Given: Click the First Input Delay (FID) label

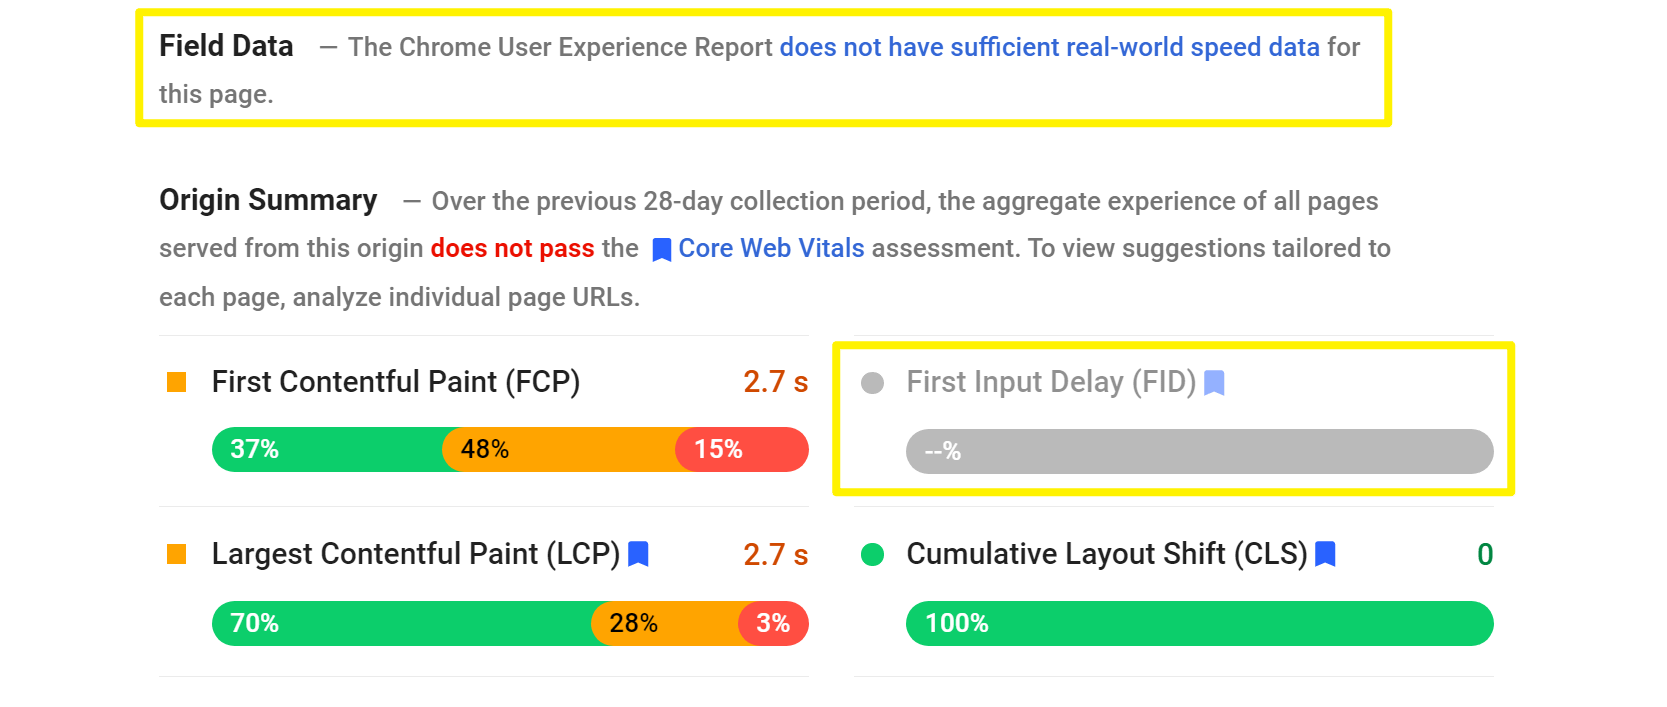Looking at the screenshot, I should click(x=1049, y=382).
